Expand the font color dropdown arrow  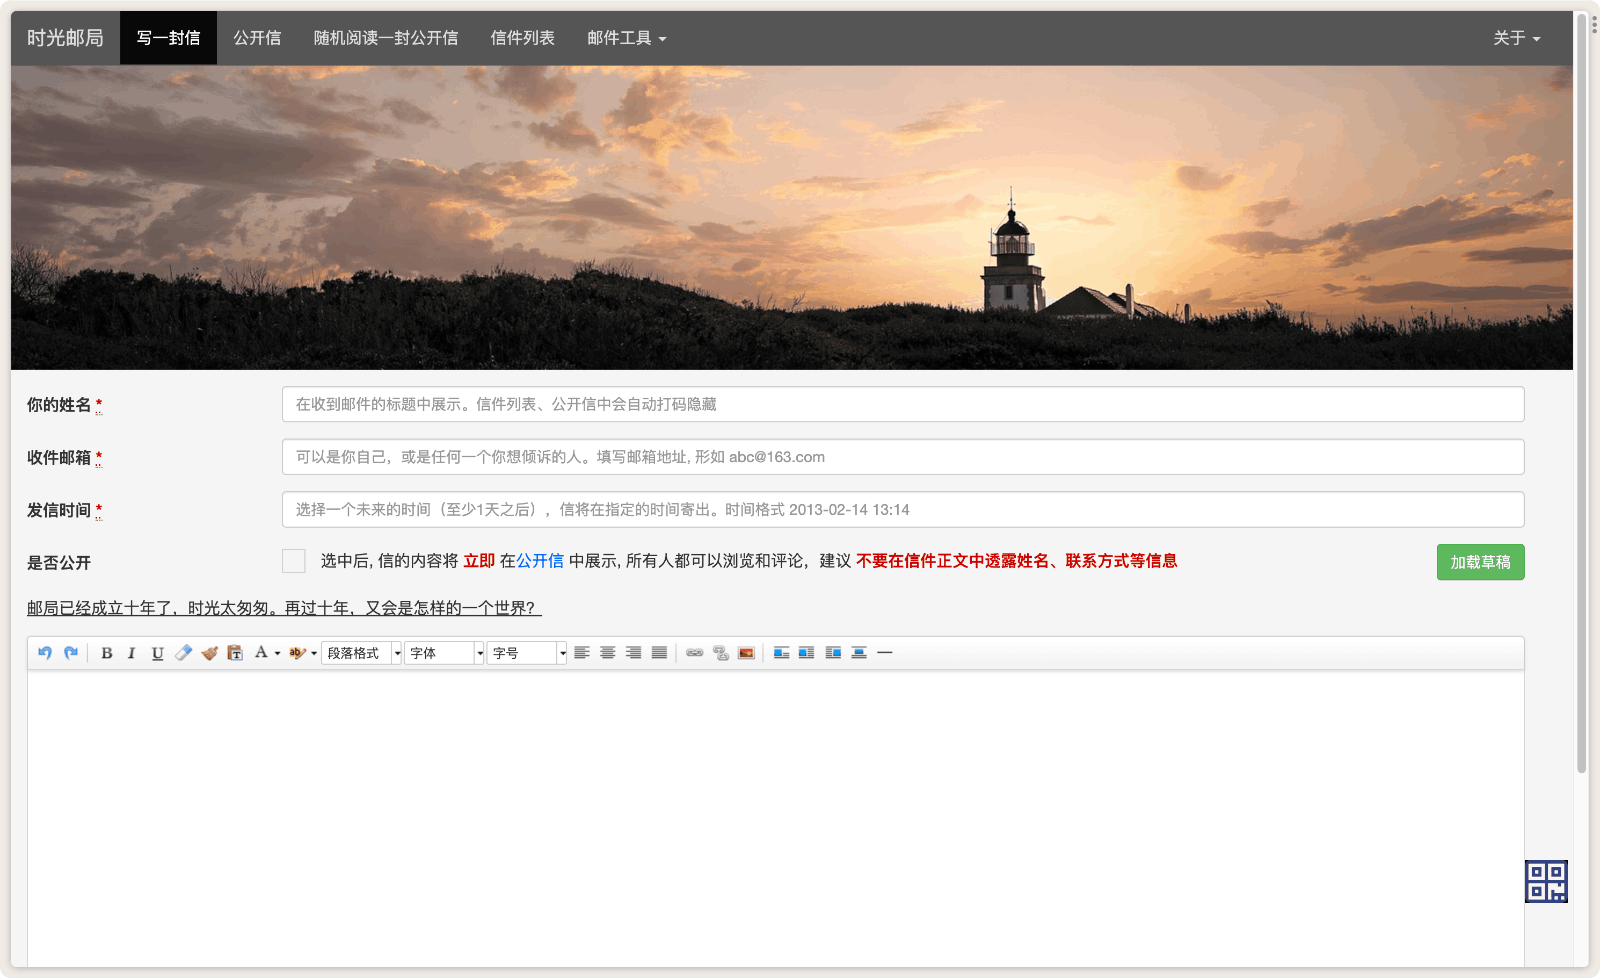point(277,653)
